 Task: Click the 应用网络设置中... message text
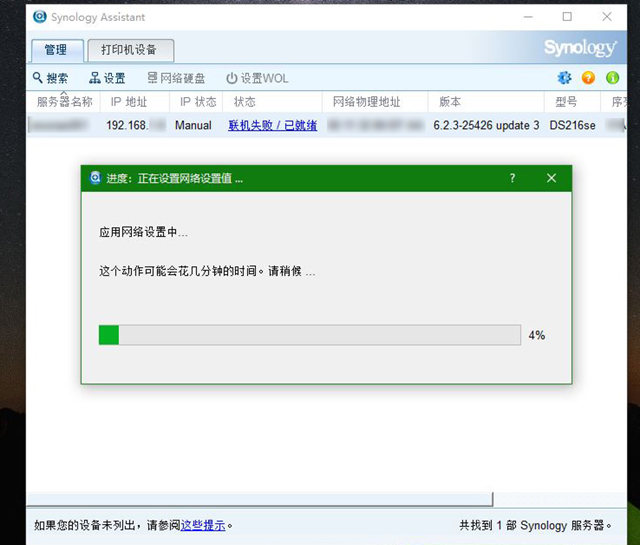pyautogui.click(x=143, y=232)
